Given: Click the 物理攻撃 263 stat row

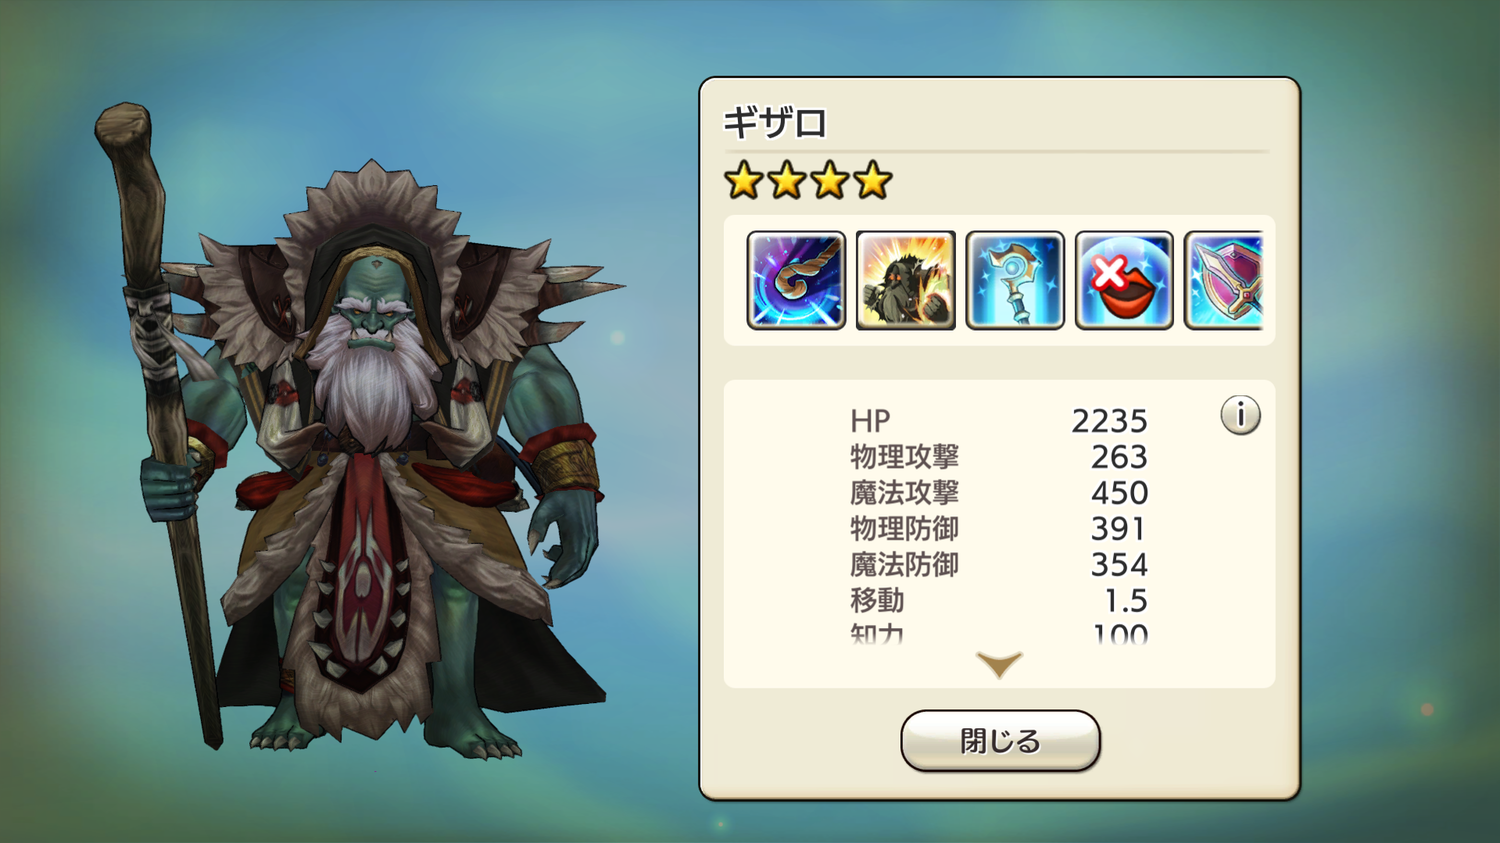Looking at the screenshot, I should tap(999, 457).
